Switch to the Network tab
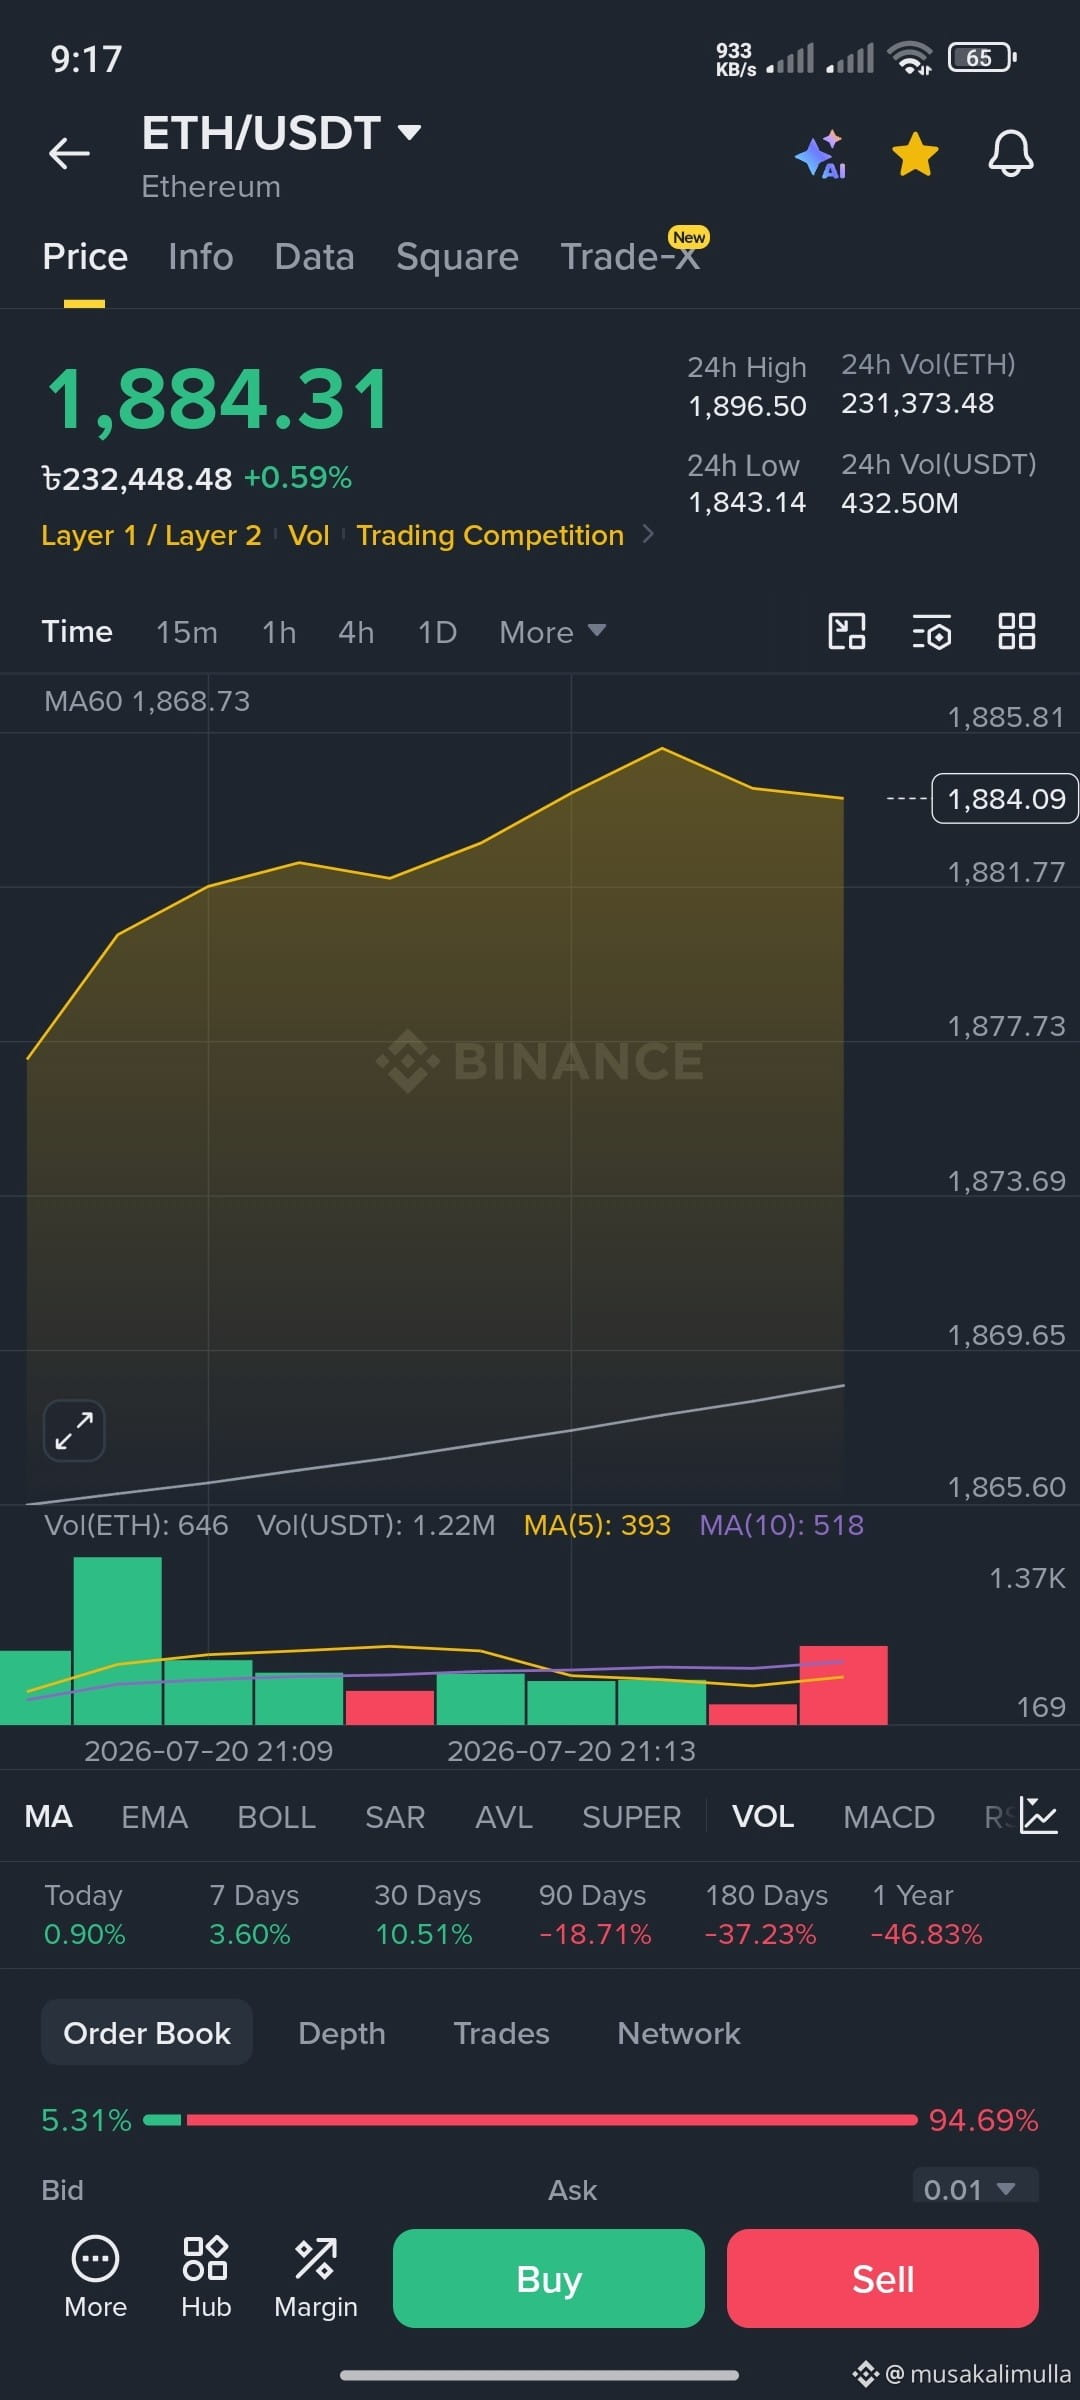This screenshot has height=2400, width=1080. [679, 2034]
